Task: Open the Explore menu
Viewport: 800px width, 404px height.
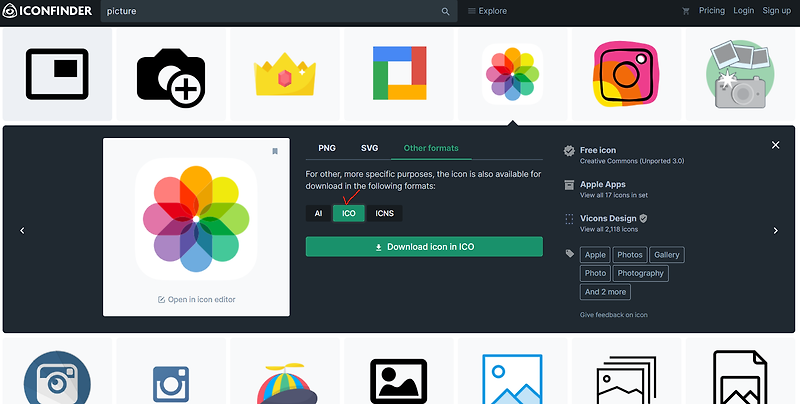Action: tap(487, 11)
